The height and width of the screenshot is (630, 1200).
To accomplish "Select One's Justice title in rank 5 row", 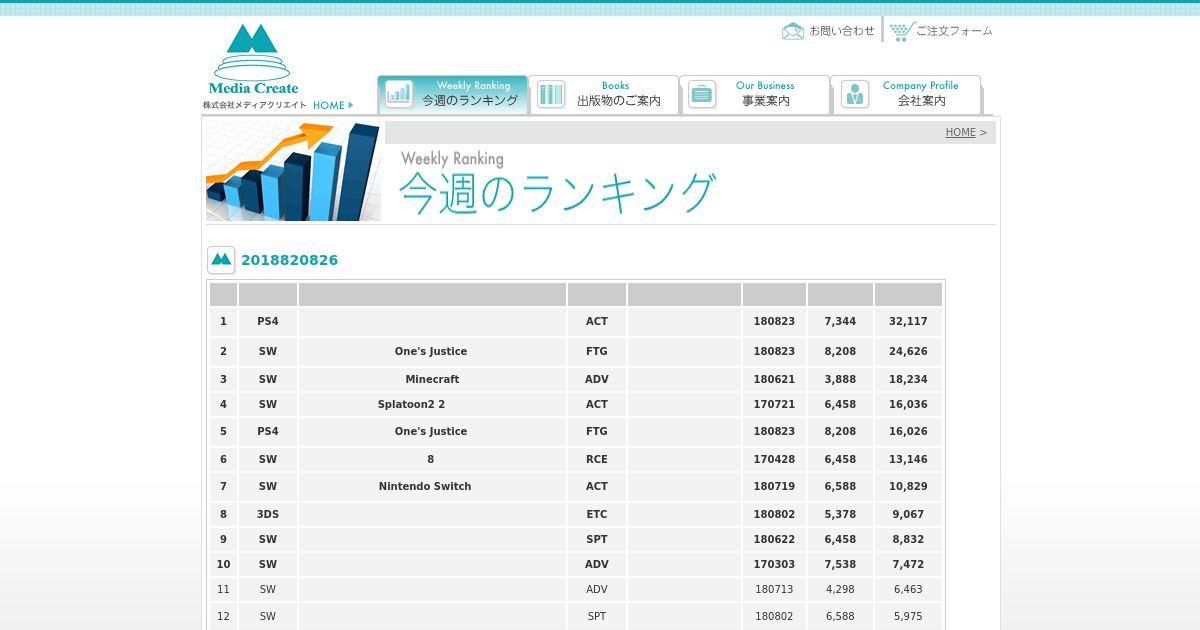I will pos(431,431).
